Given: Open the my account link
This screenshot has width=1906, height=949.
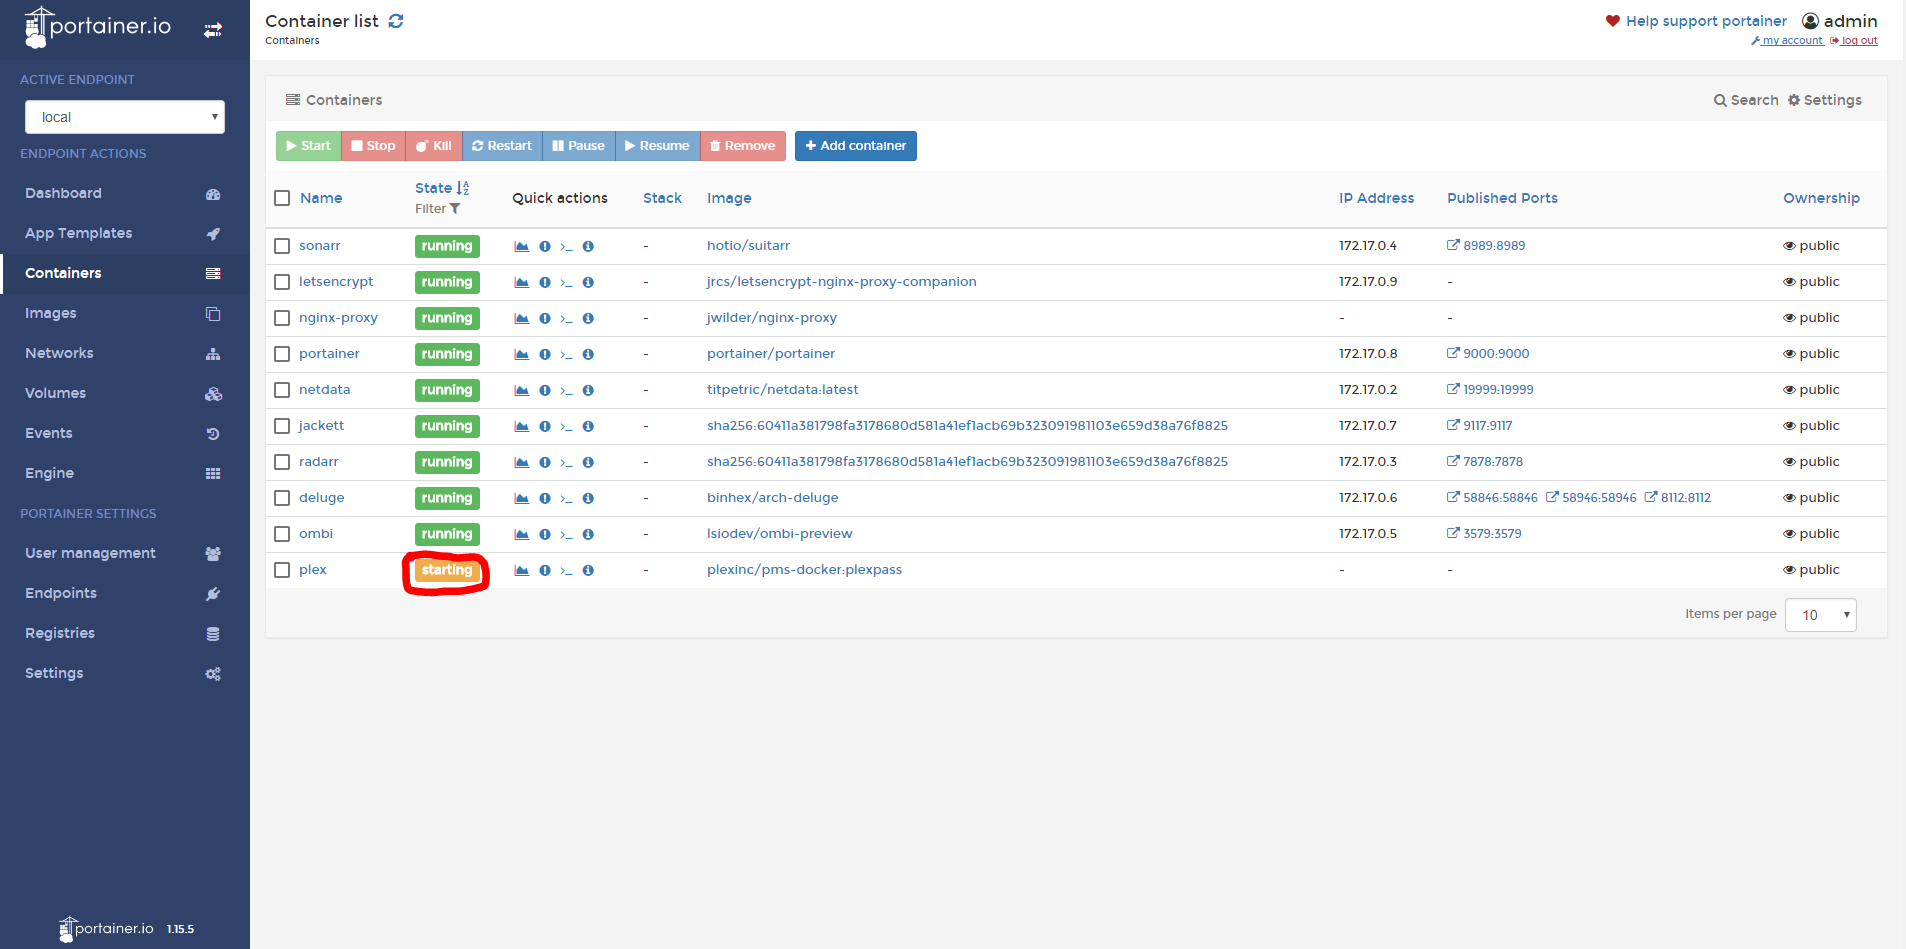Looking at the screenshot, I should 1787,41.
